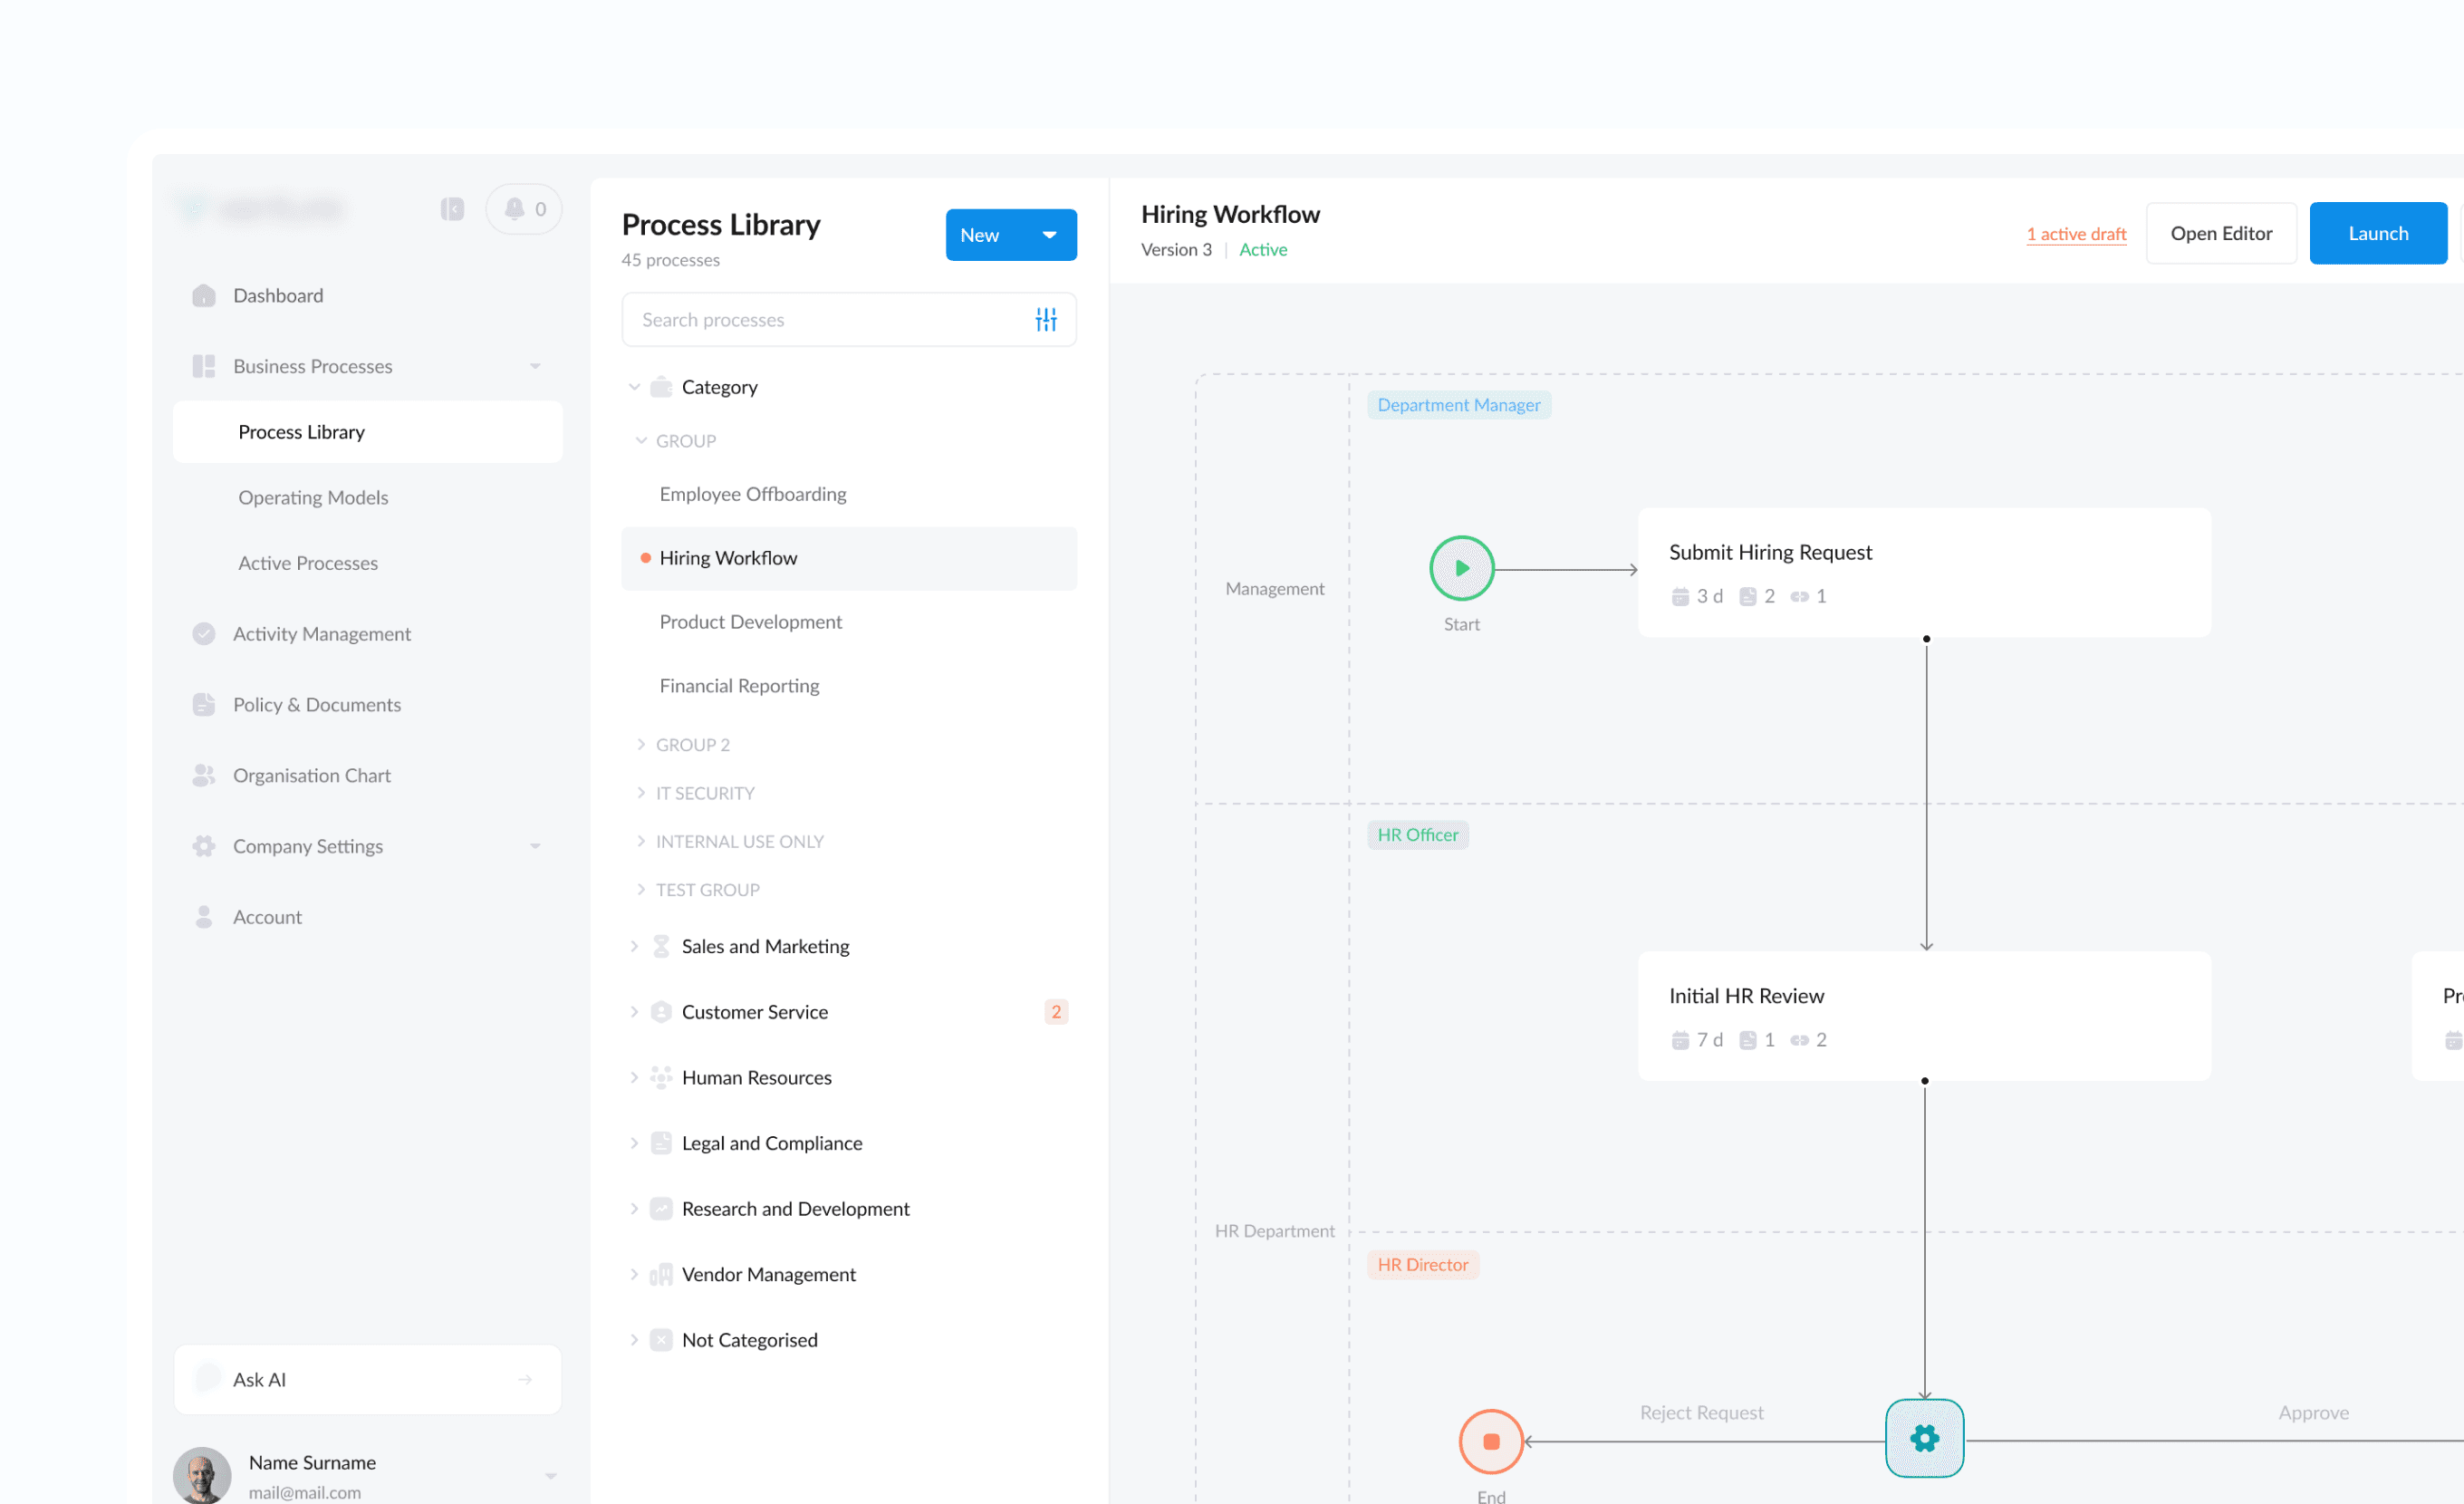Viewport: 2464px width, 1504px height.
Task: Click the Vendor Management buildings icon
Action: click(x=661, y=1275)
